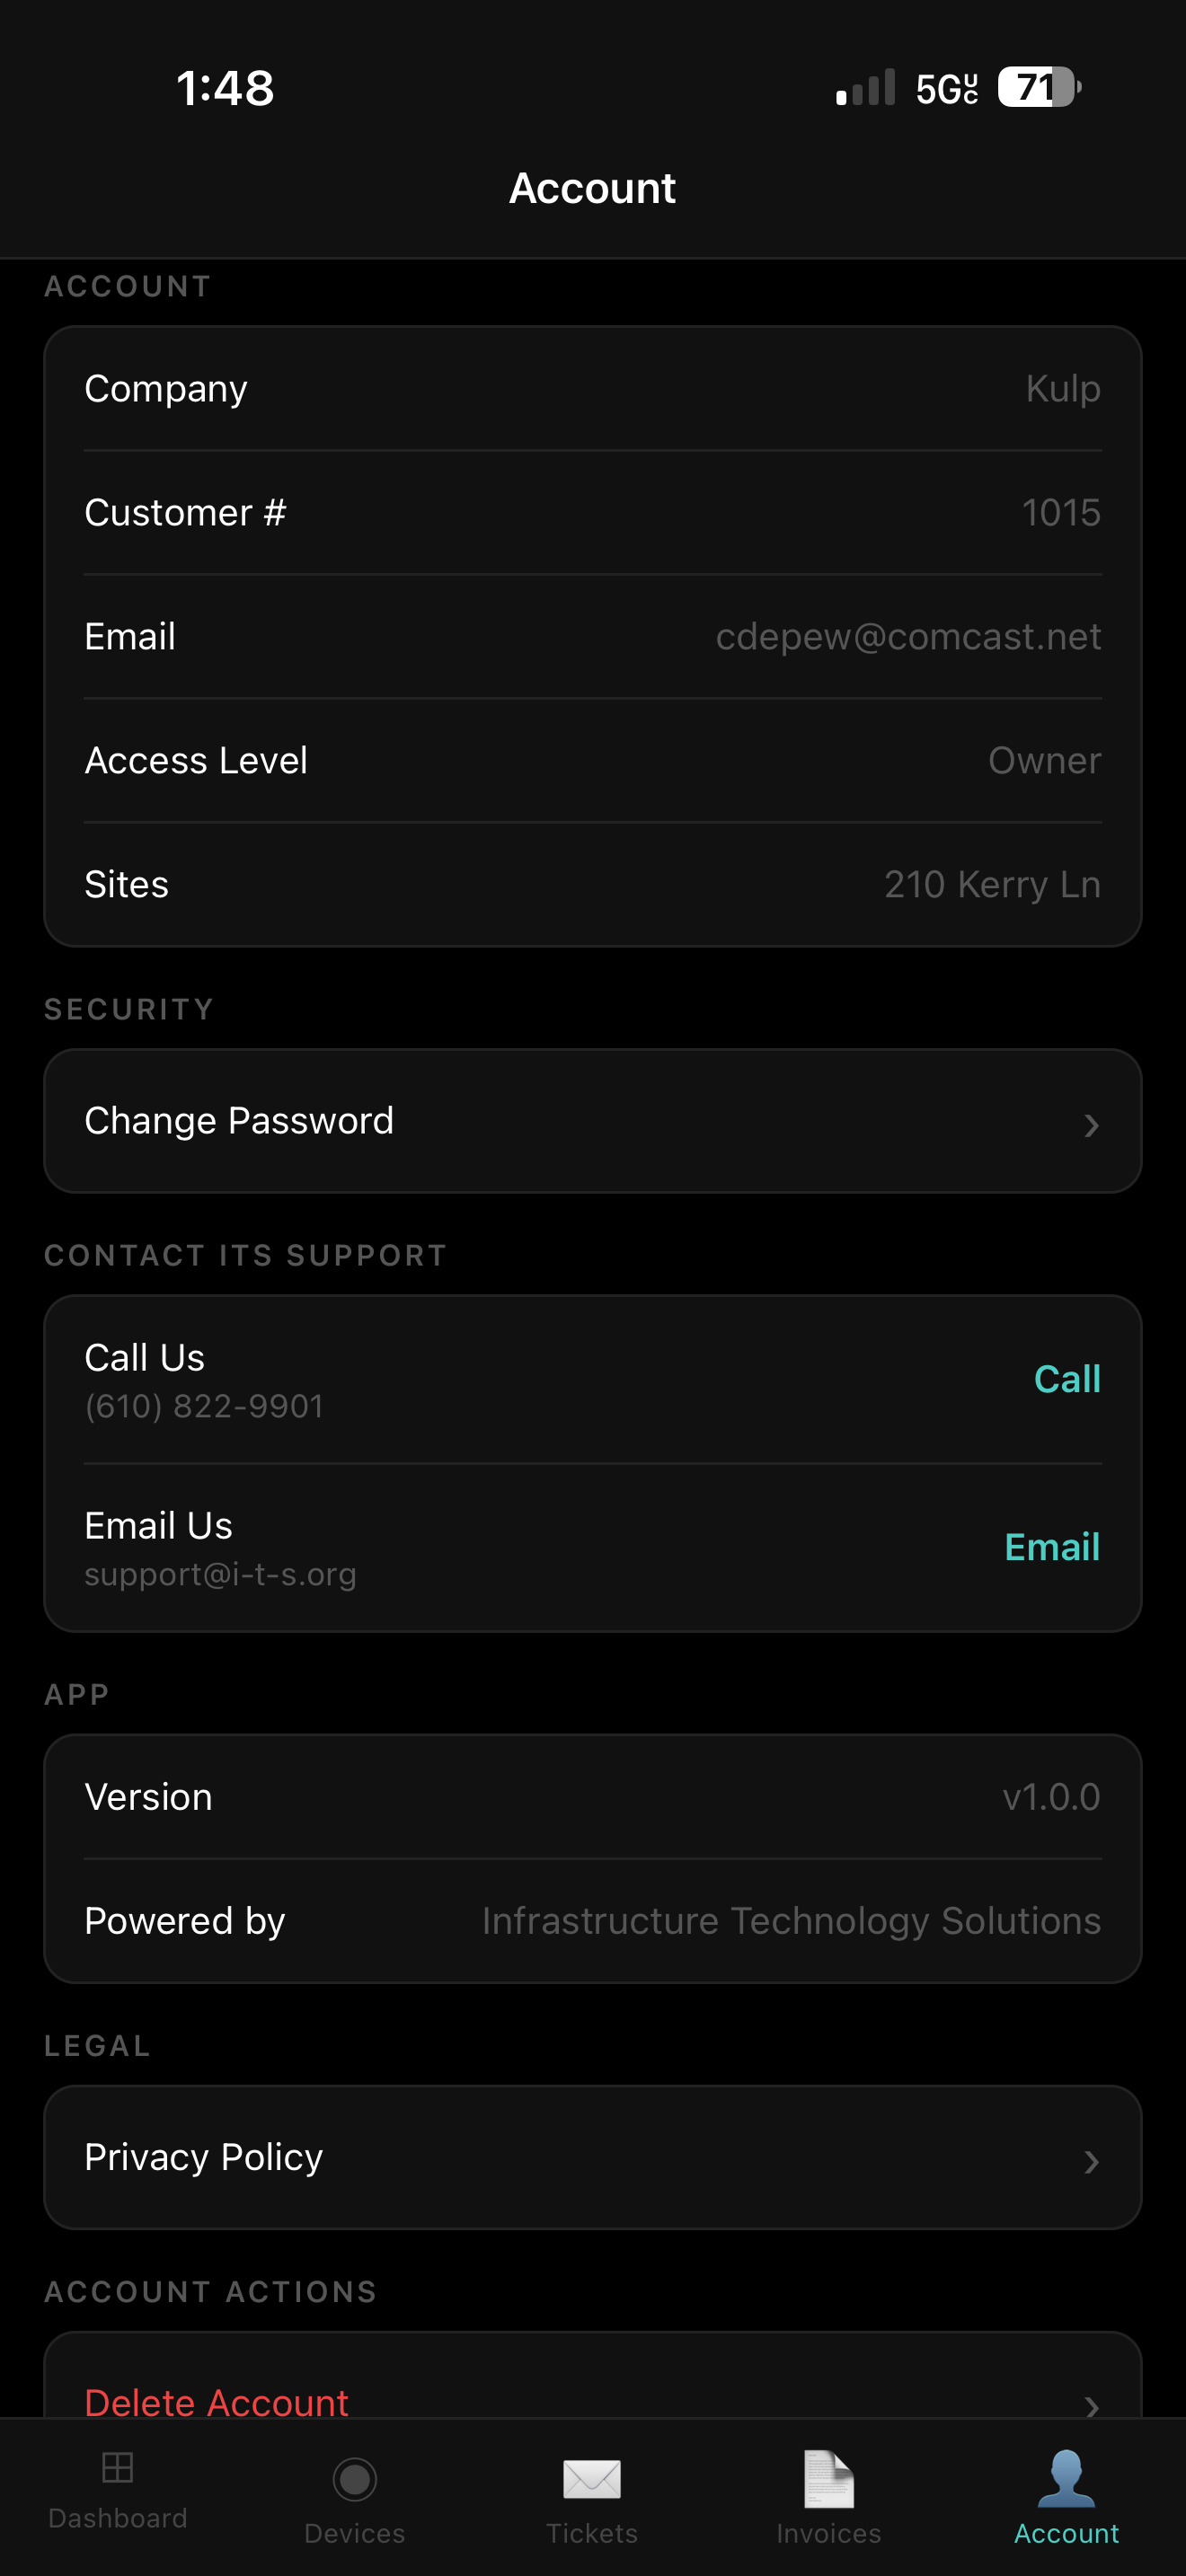Tap the Devices circle icon
This screenshot has width=1186, height=2576.
point(354,2480)
